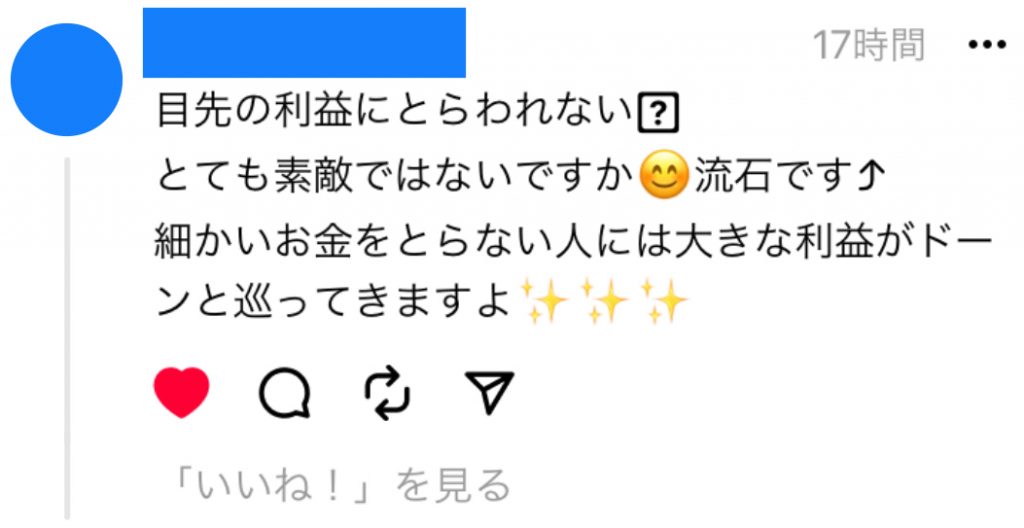Open the 「いいね!」を見る link

tap(339, 486)
